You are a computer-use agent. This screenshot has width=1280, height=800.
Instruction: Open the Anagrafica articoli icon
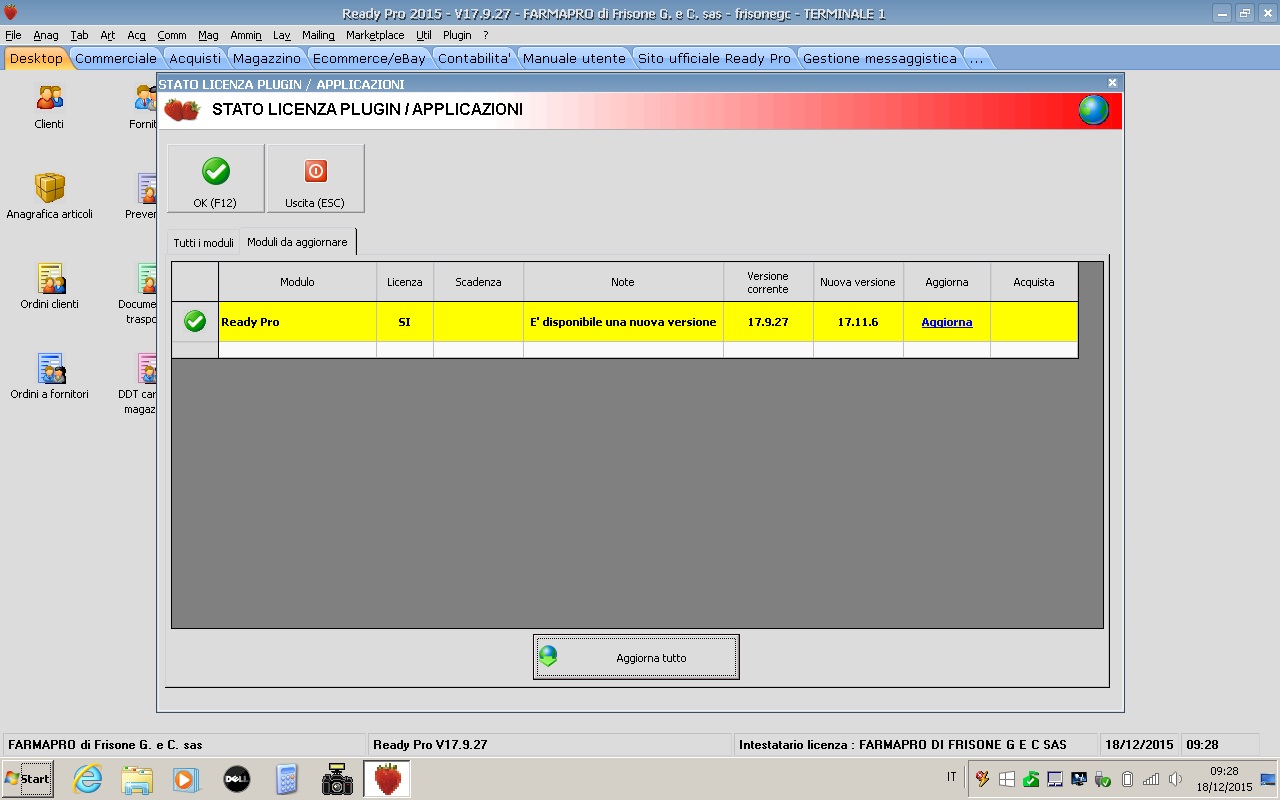(x=49, y=196)
